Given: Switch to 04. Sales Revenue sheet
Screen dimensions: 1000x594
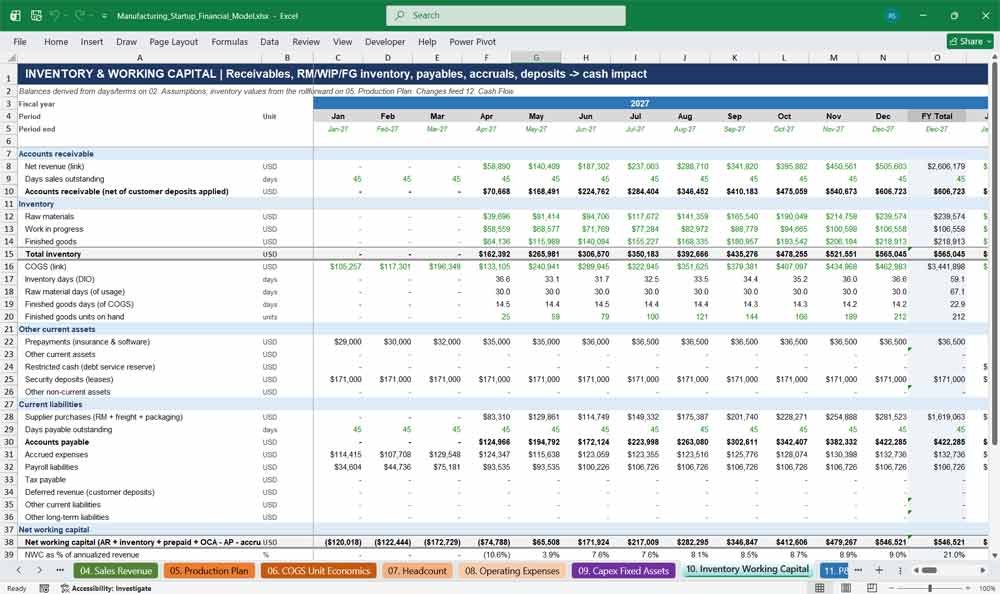Looking at the screenshot, I should [x=115, y=570].
